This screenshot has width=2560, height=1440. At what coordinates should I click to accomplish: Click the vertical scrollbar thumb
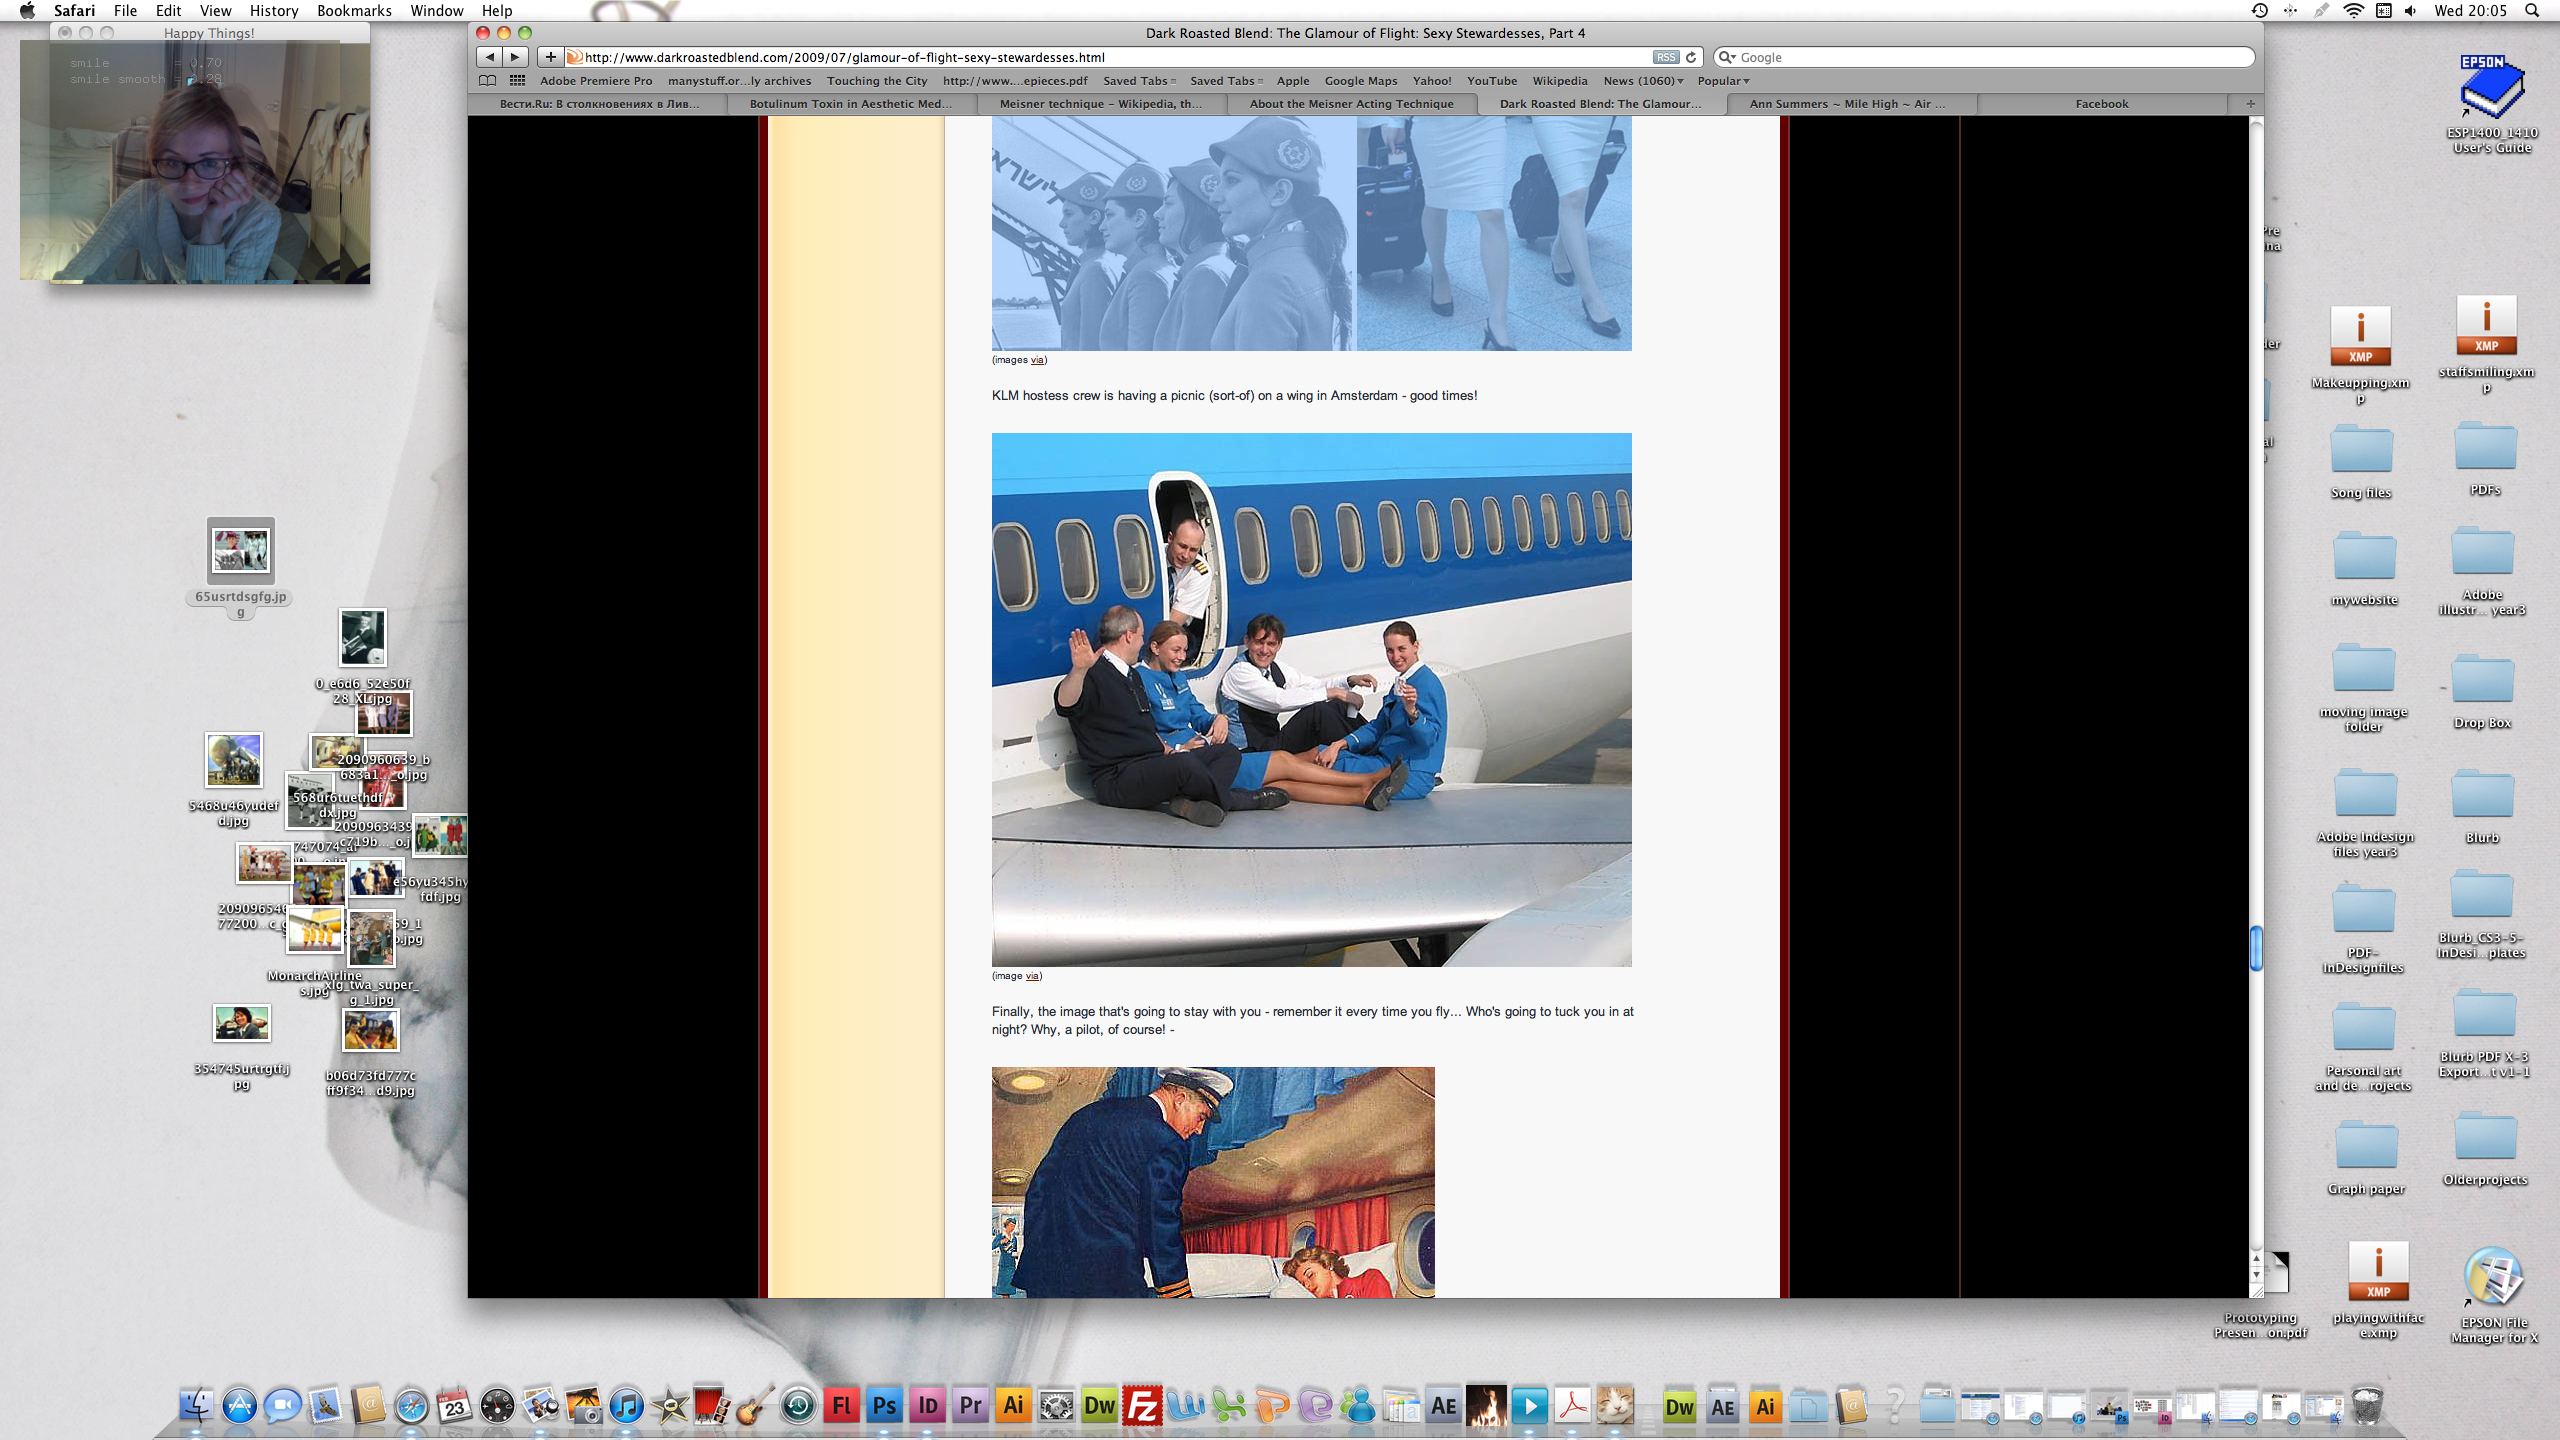pos(2256,948)
